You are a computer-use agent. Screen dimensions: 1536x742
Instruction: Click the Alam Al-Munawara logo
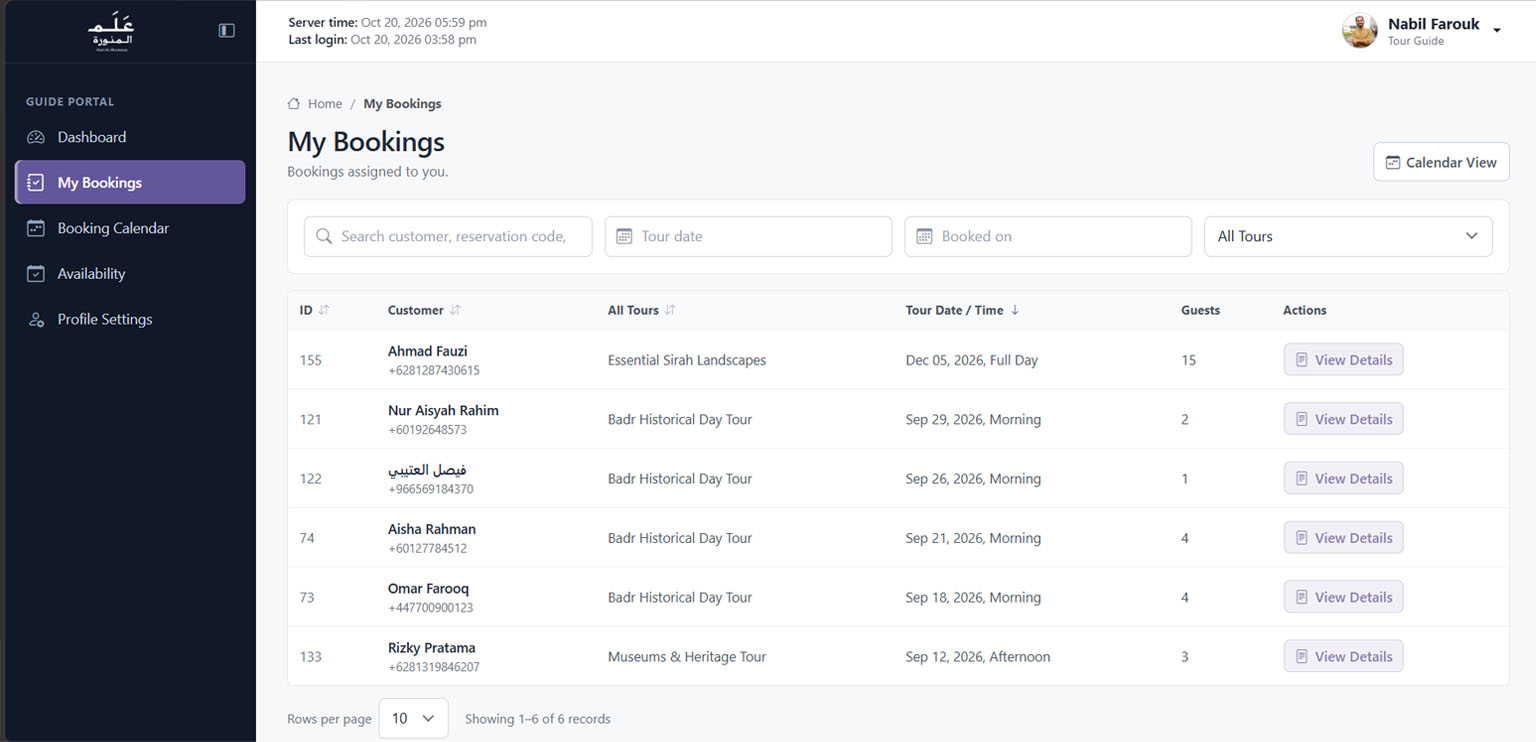pyautogui.click(x=110, y=32)
